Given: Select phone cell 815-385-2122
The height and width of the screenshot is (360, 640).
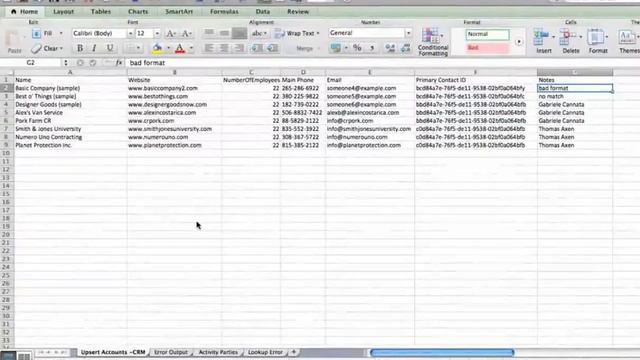Looking at the screenshot, I should point(303,145).
